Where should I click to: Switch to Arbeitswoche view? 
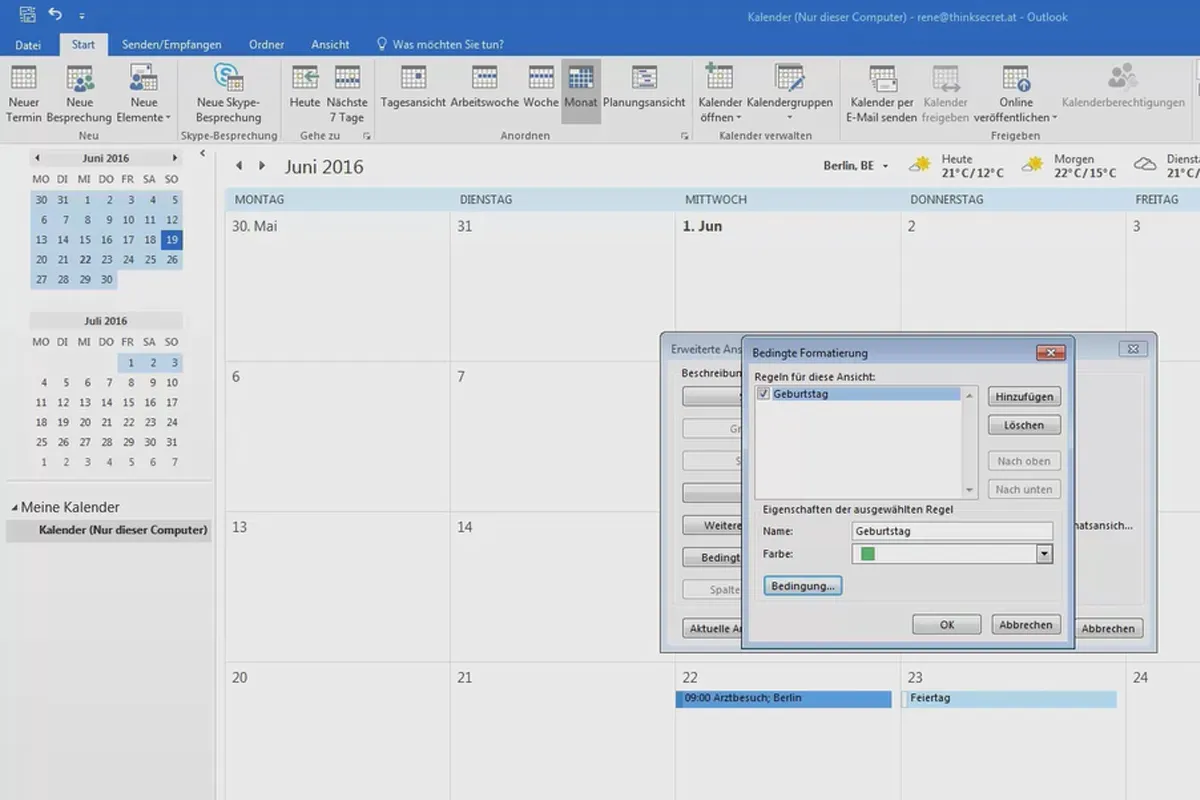click(484, 88)
